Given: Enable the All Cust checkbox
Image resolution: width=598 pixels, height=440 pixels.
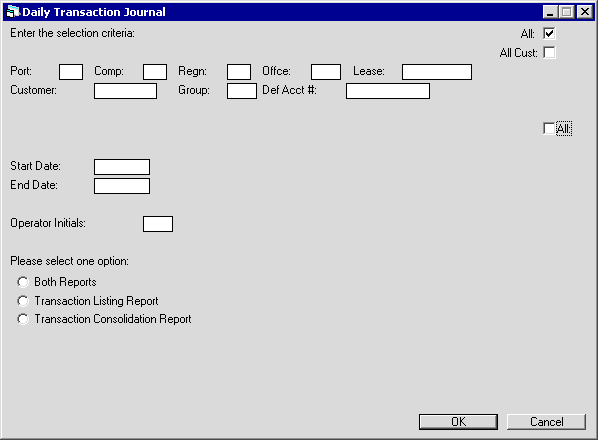Looking at the screenshot, I should point(549,53).
